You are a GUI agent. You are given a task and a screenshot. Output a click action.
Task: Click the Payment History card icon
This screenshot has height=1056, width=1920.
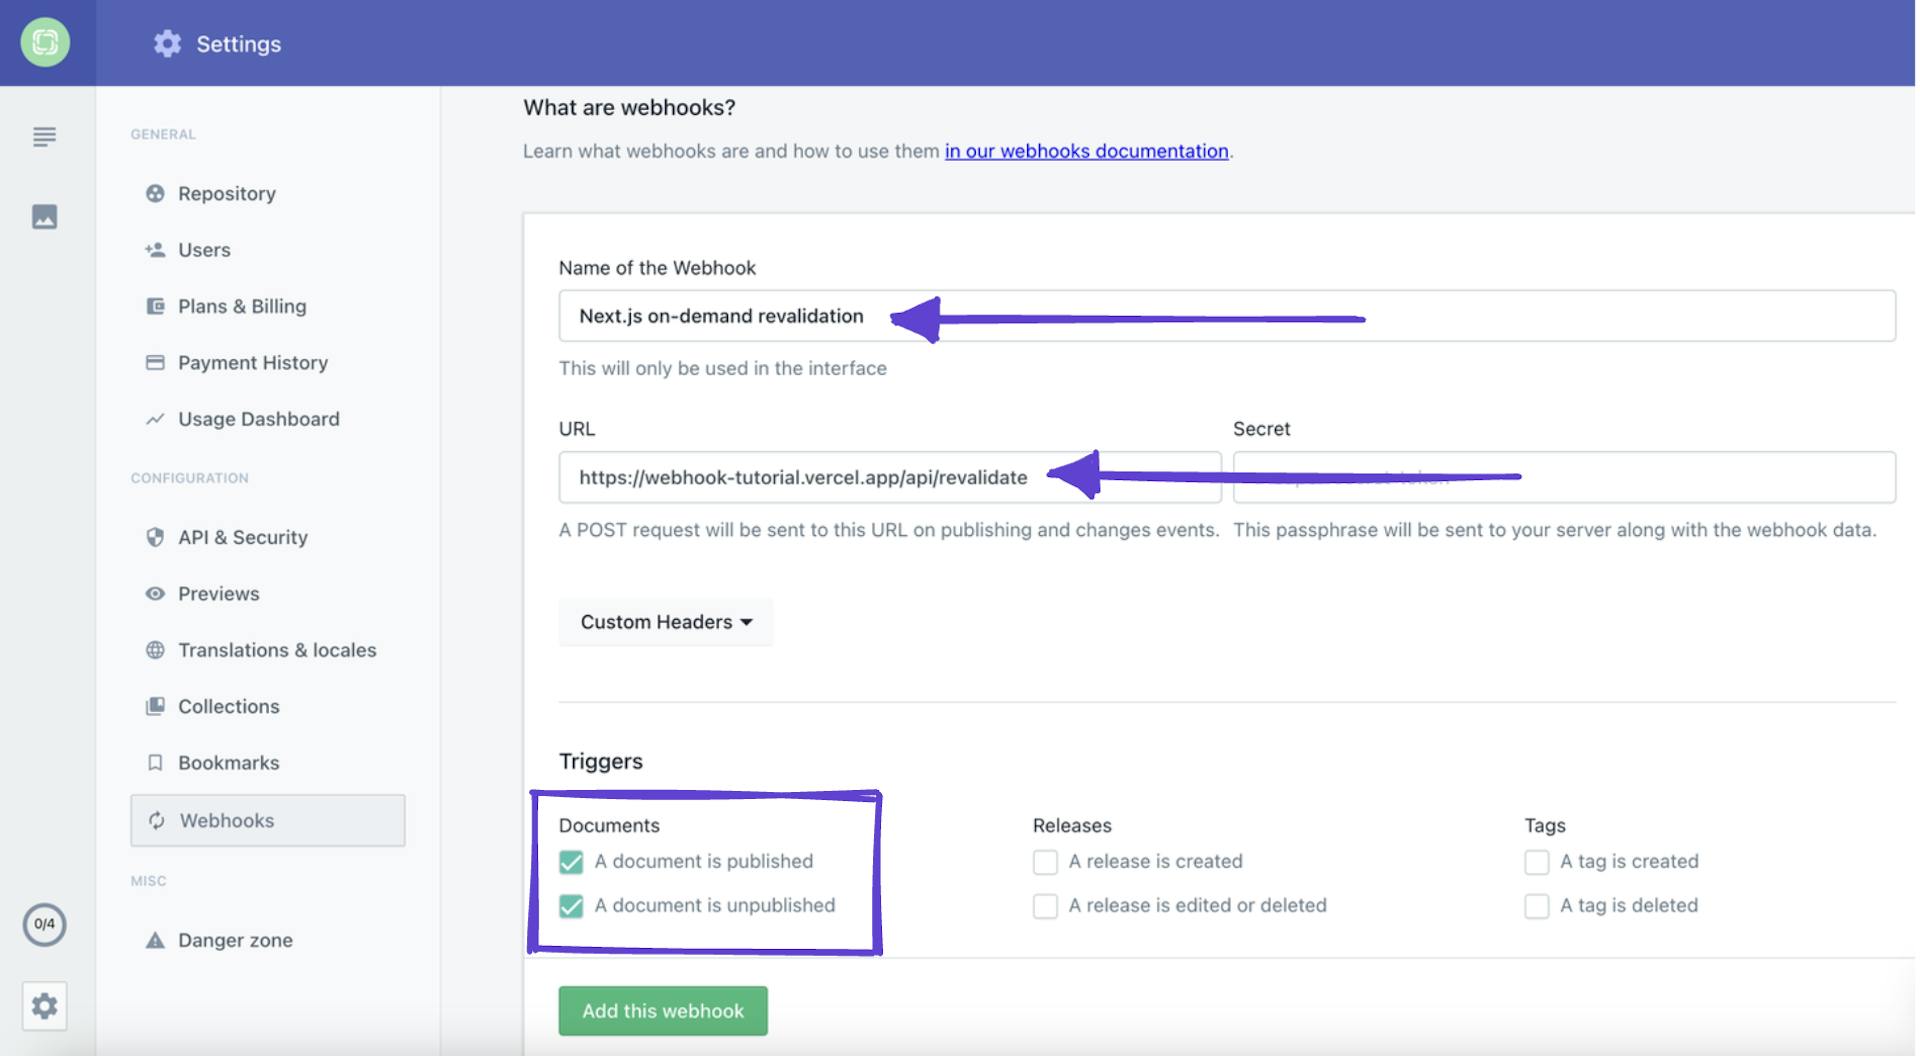pyautogui.click(x=156, y=362)
